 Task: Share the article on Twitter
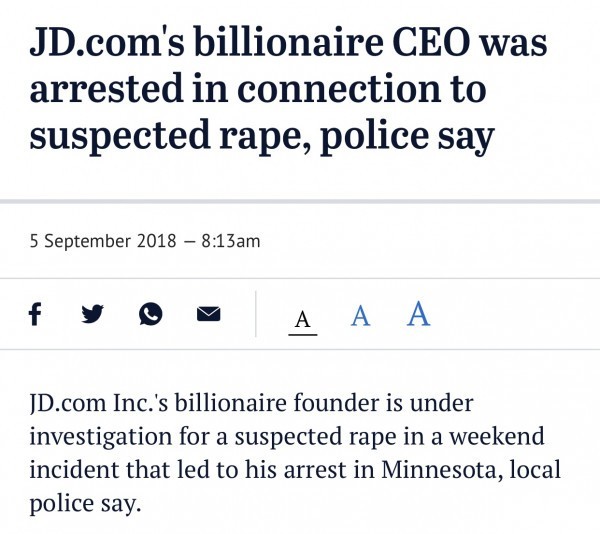point(92,315)
